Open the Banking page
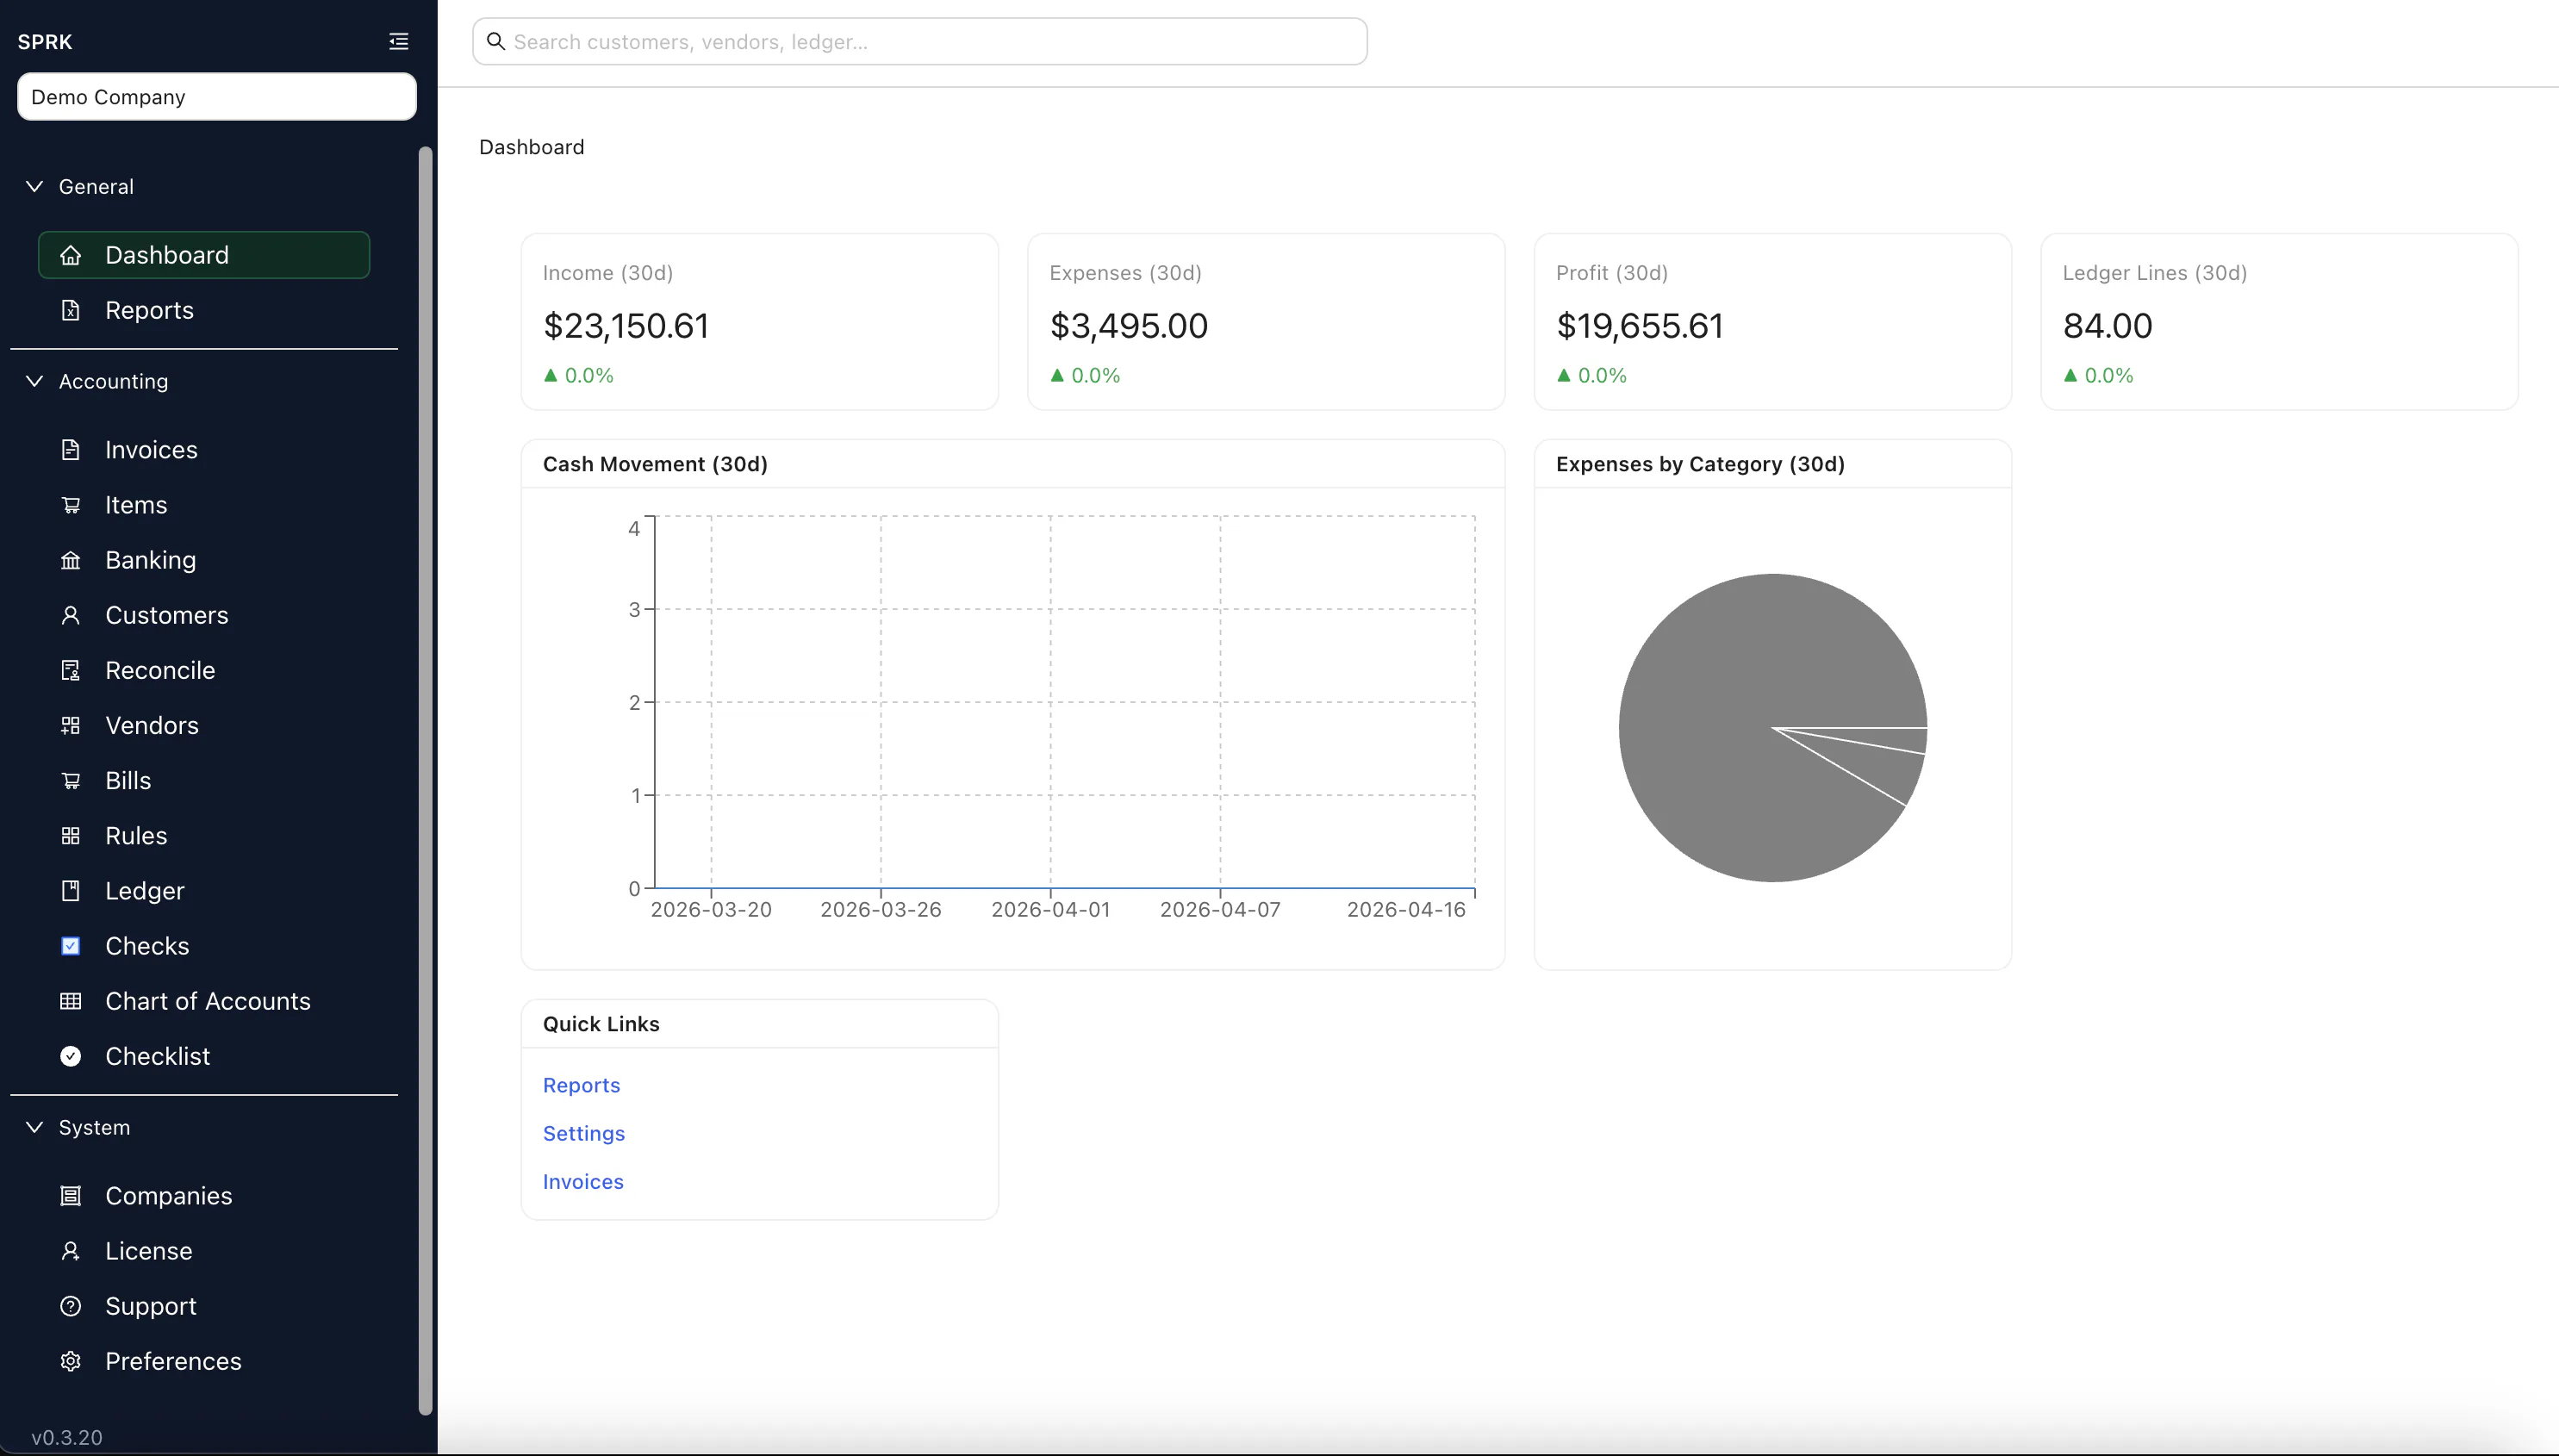Screen dimensions: 2559x1456 (150, 560)
